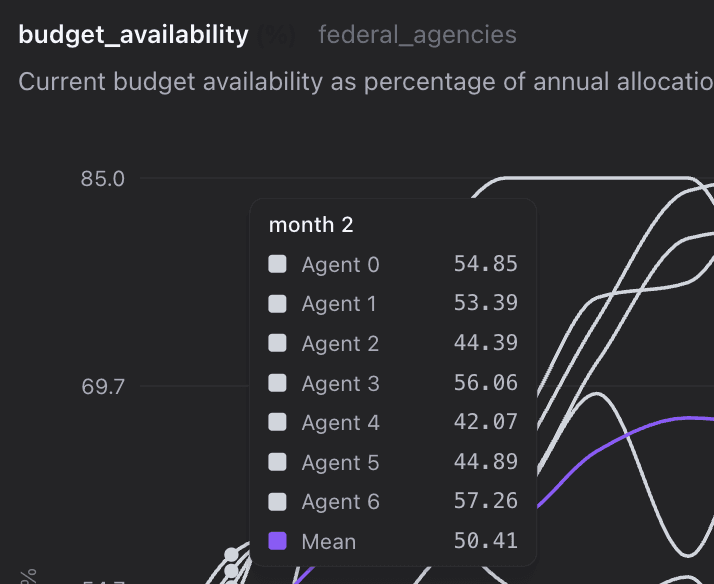Click the Agent 3 label text
Viewport: 714px width, 584px height.
[340, 383]
